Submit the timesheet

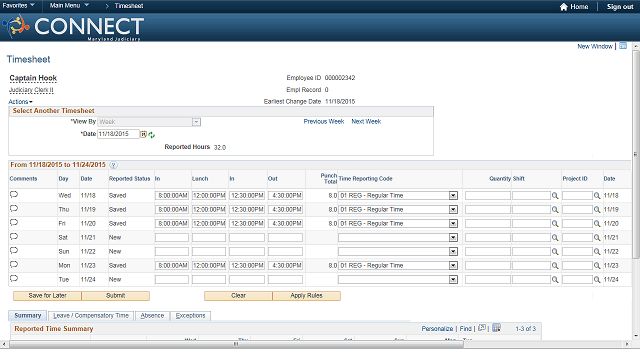click(116, 296)
